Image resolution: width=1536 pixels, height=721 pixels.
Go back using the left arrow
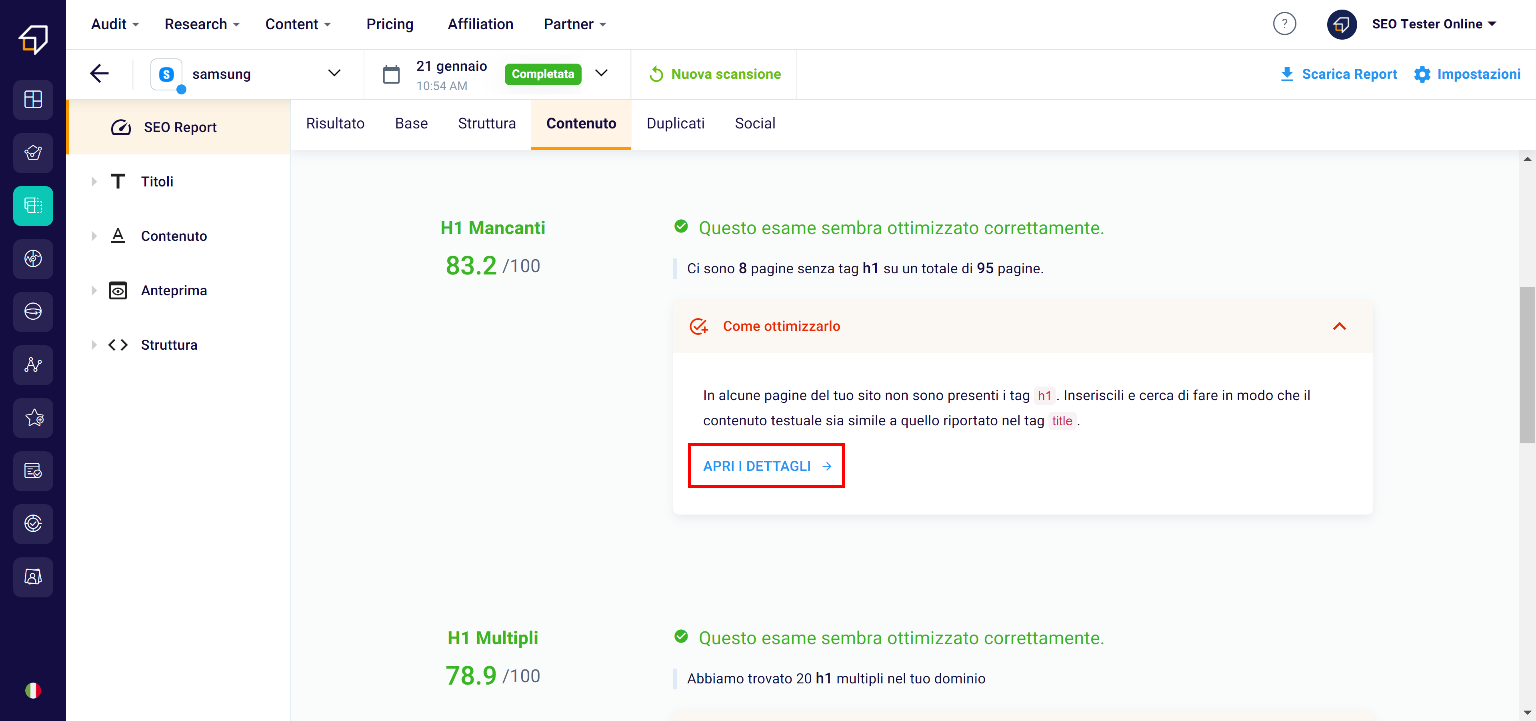coord(99,74)
